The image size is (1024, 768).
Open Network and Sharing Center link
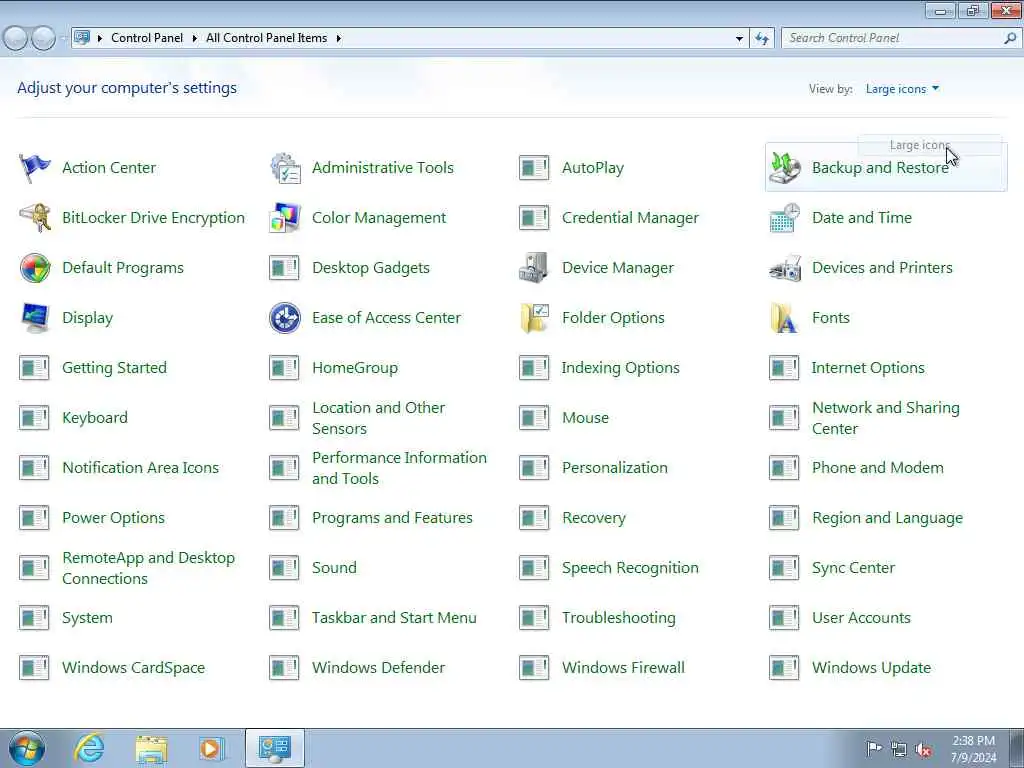[x=886, y=418]
